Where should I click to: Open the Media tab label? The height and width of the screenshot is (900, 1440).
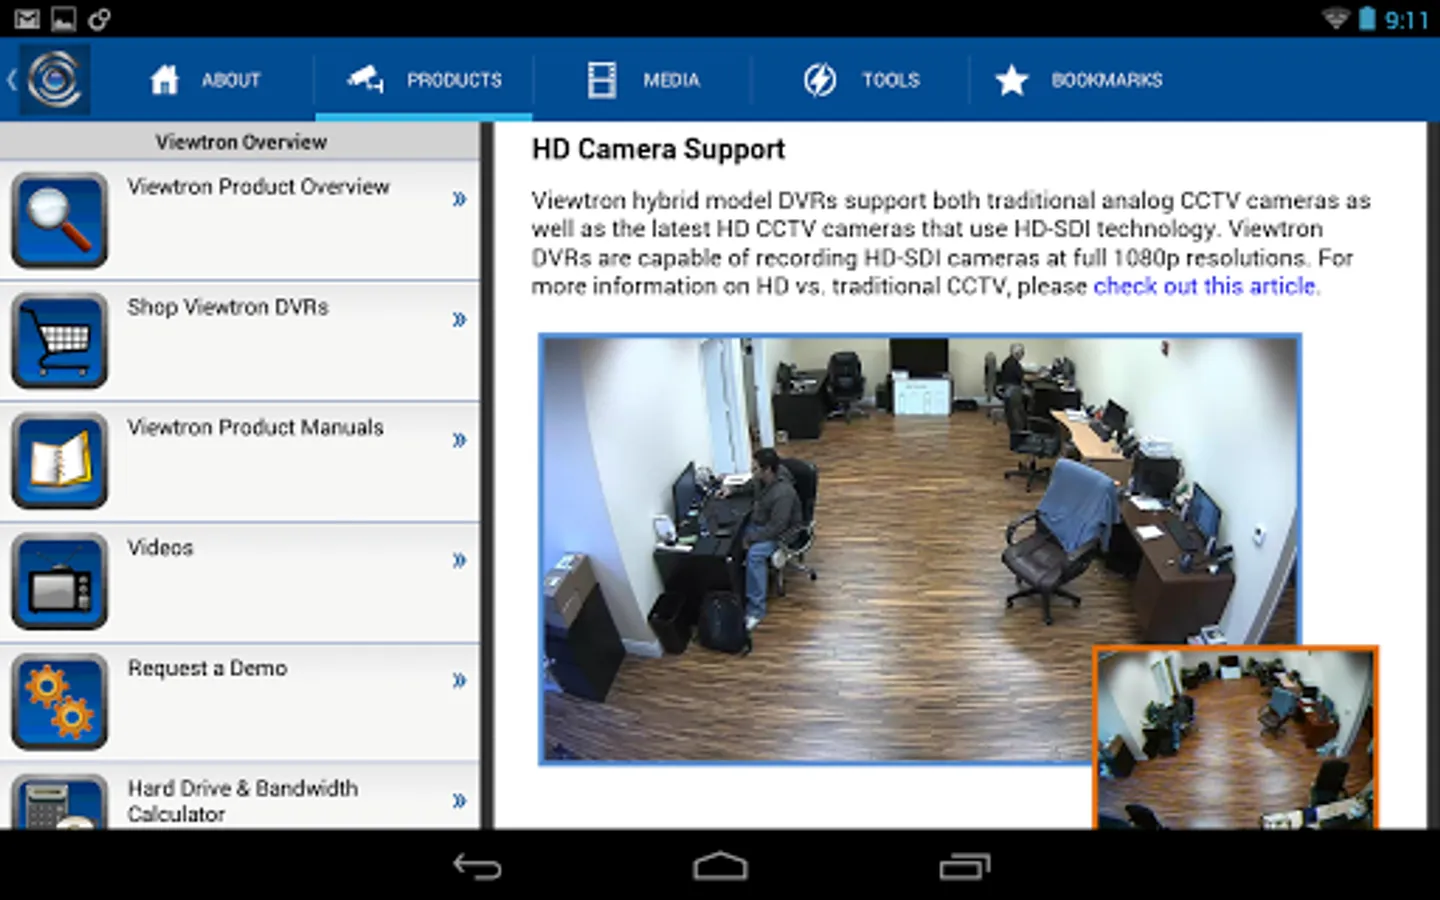671,80
